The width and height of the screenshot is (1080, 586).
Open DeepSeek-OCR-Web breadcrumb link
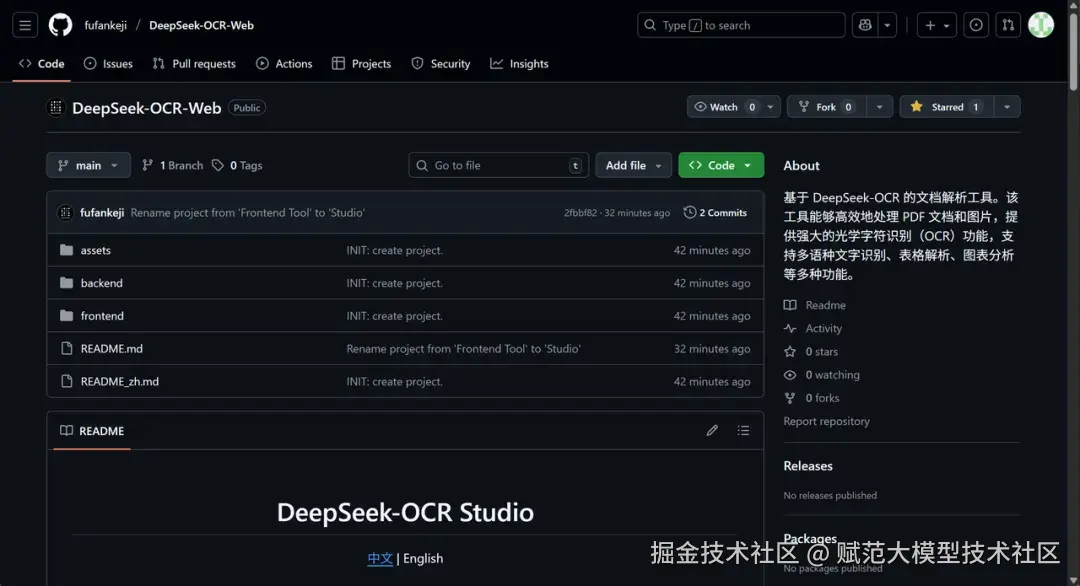click(x=201, y=25)
